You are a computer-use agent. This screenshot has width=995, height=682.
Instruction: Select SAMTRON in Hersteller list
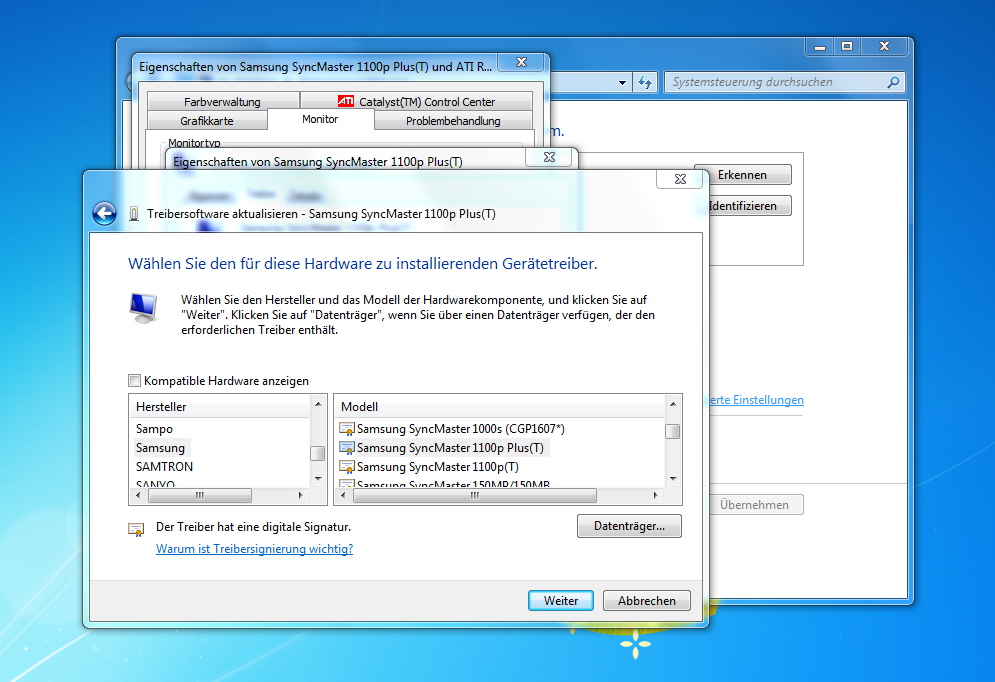tap(164, 467)
